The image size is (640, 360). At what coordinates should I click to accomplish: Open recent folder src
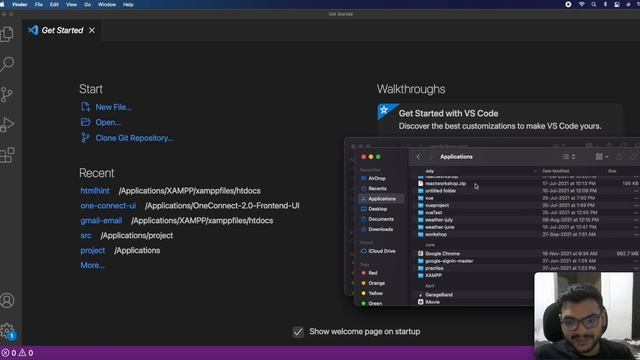(86, 236)
